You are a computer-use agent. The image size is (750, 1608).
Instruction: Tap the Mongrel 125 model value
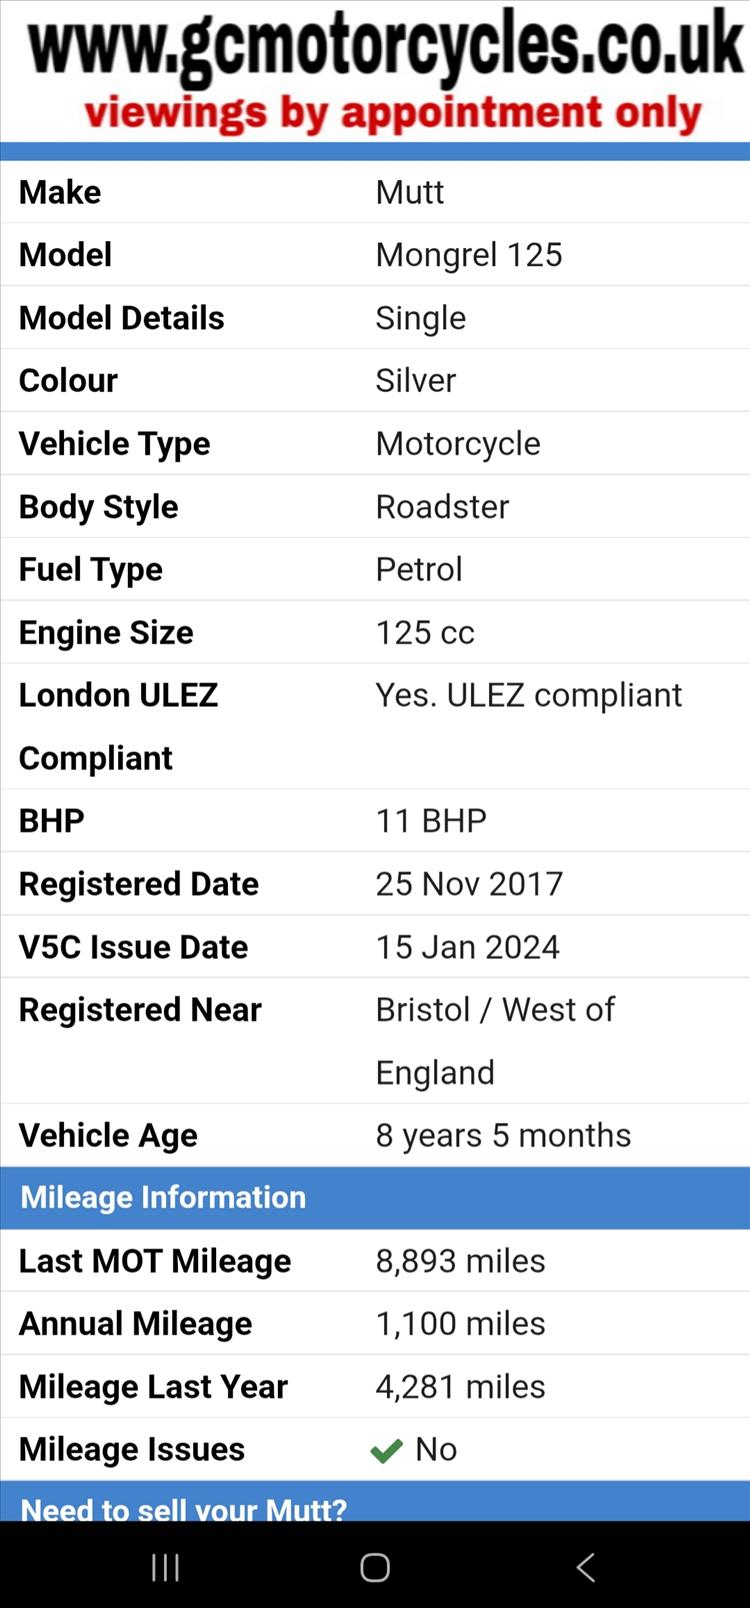point(469,255)
